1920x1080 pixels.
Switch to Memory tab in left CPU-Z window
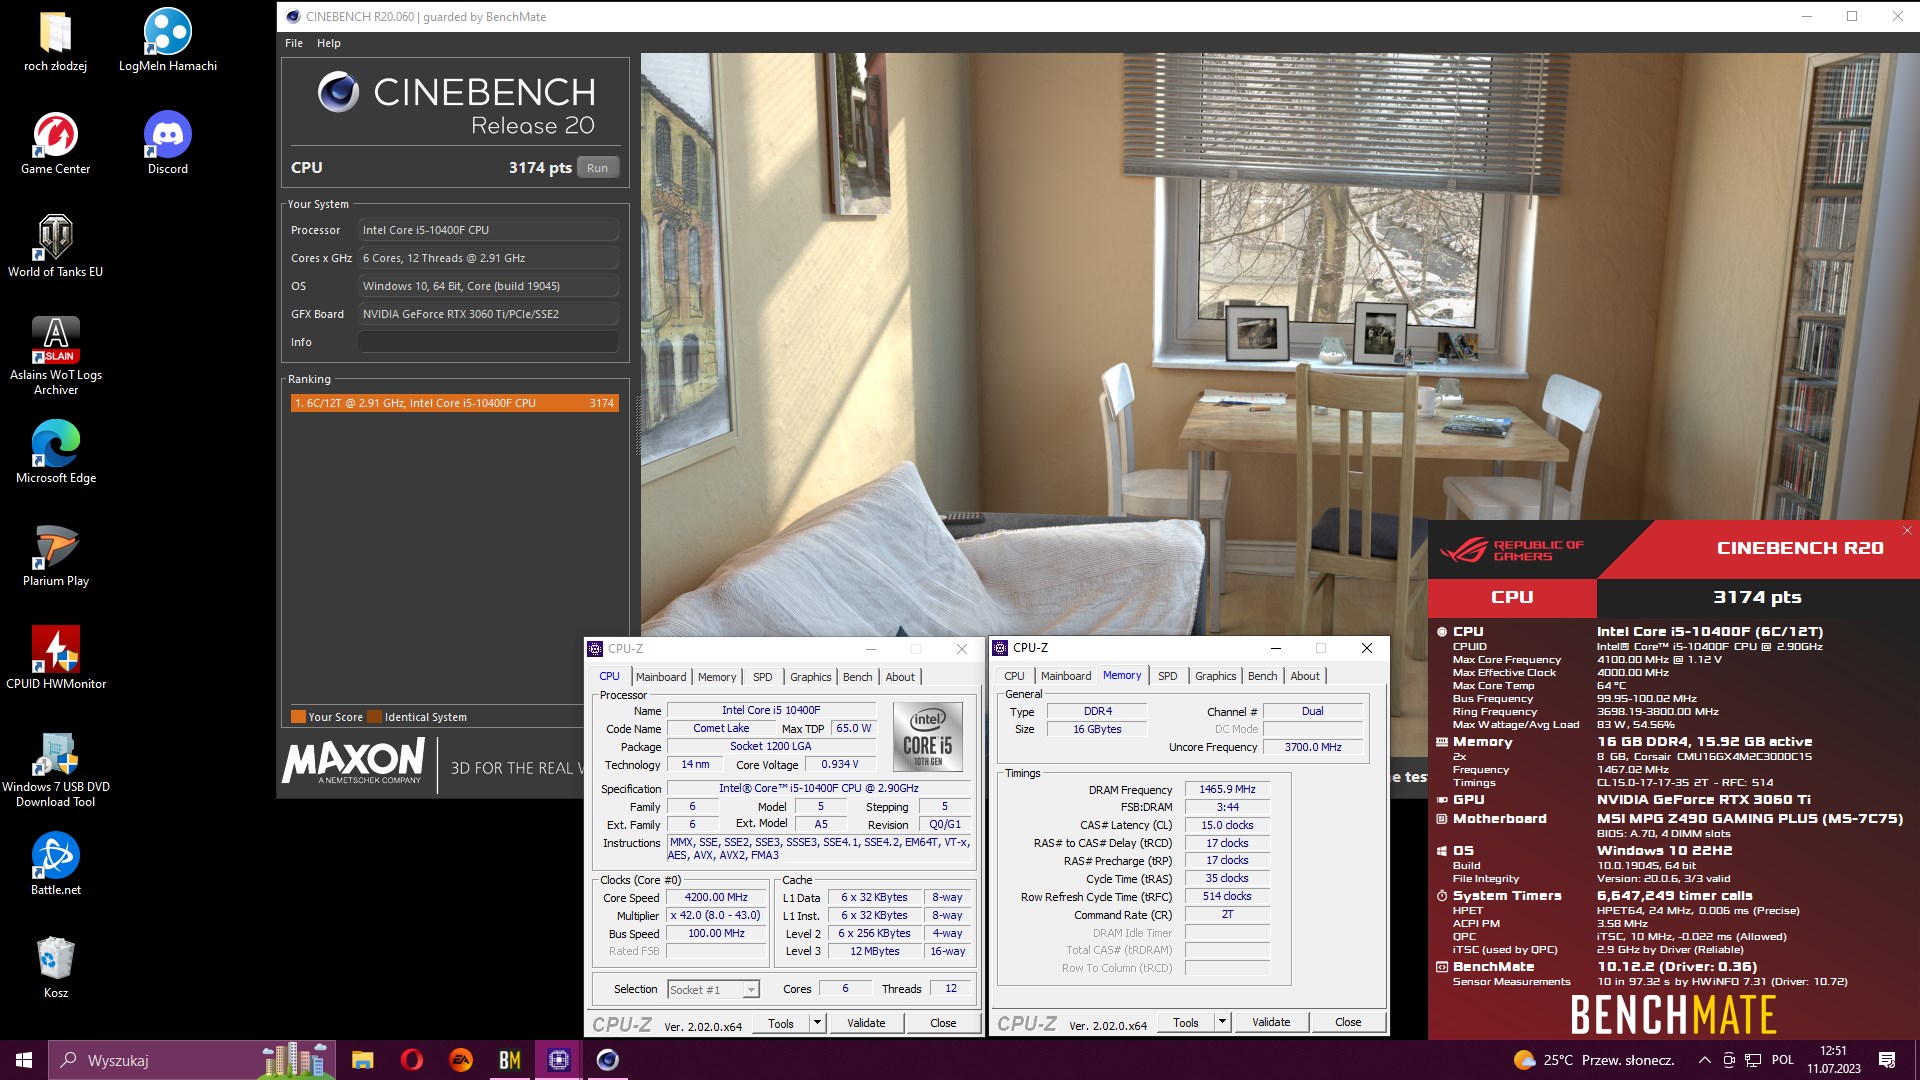(x=717, y=677)
